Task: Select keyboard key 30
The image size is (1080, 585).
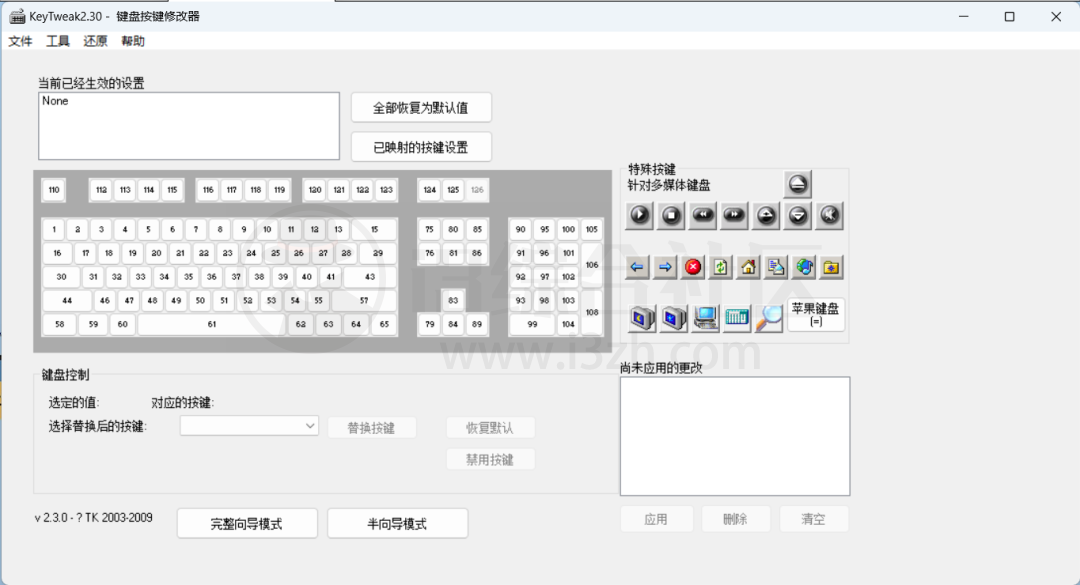Action: [61, 276]
